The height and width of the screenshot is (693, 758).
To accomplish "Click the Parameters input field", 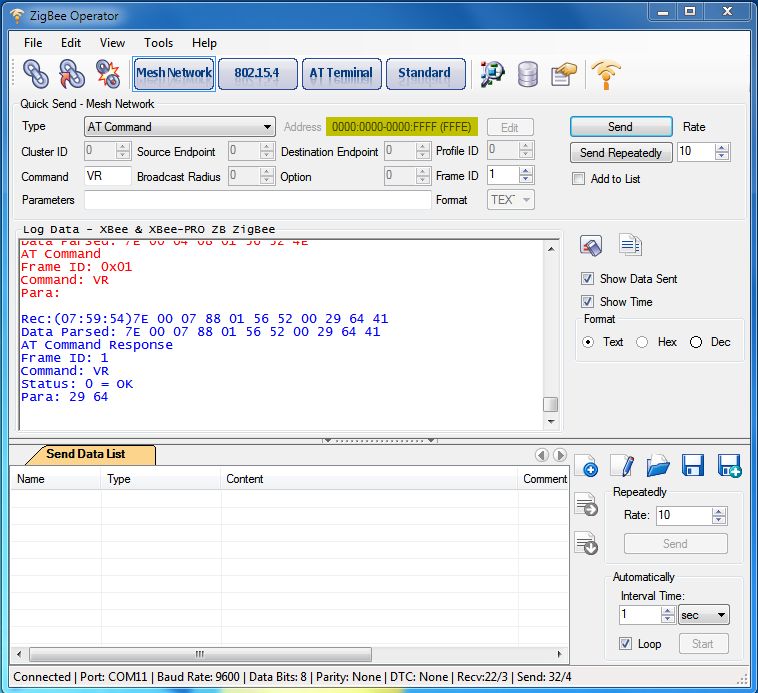I will [257, 200].
